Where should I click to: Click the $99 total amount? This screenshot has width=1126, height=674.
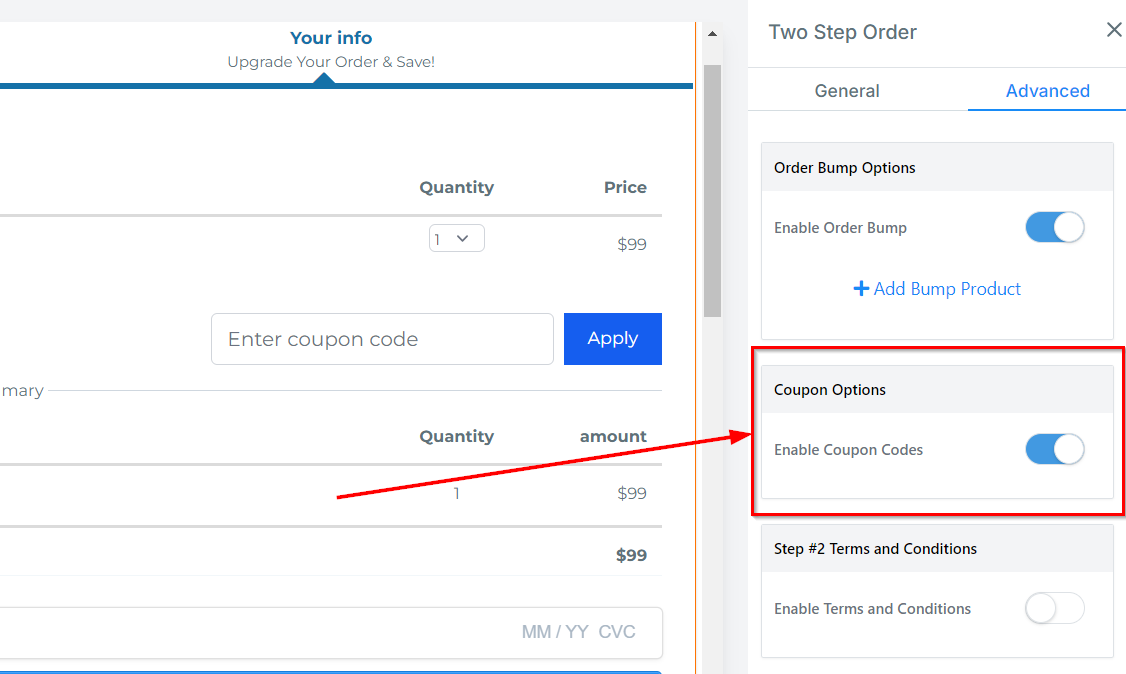(x=631, y=555)
